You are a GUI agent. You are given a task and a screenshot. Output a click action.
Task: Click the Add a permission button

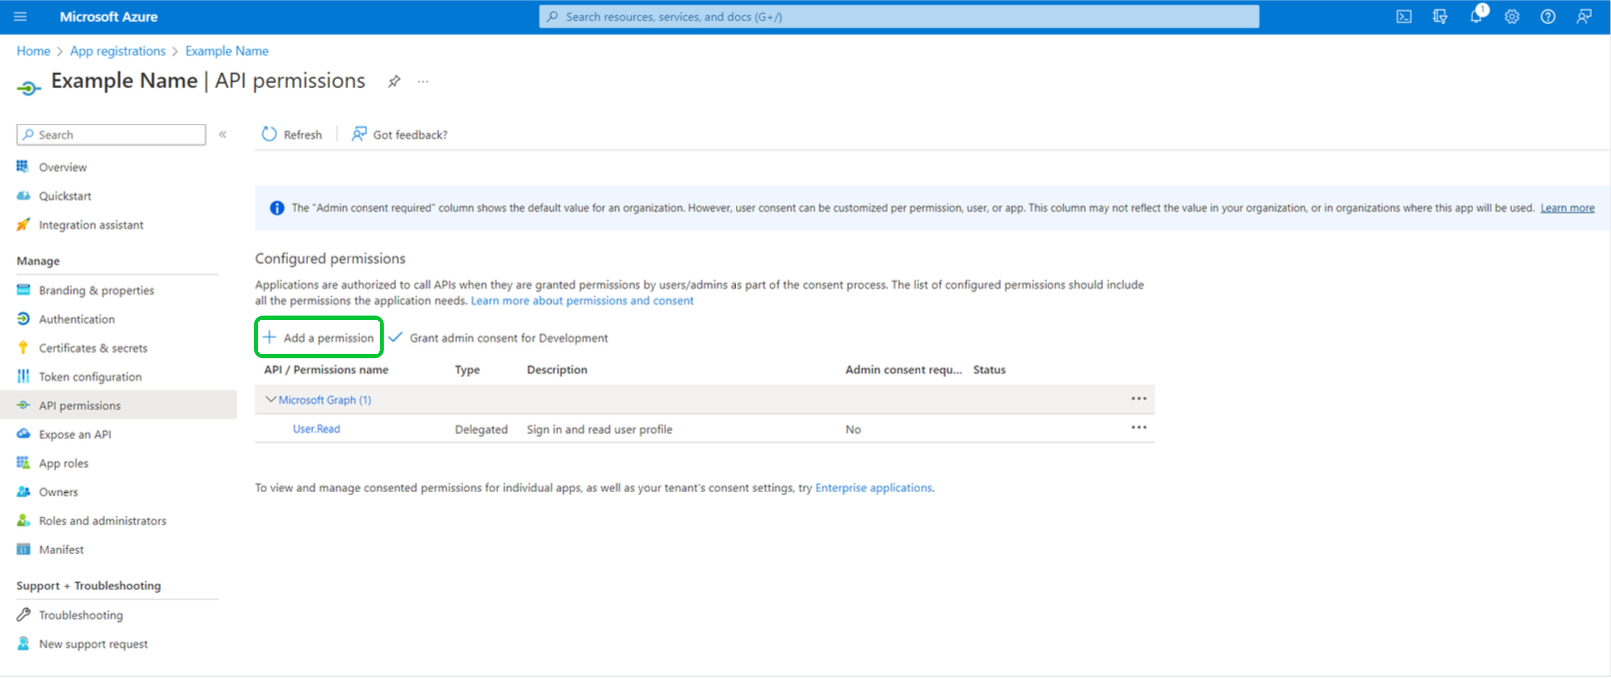[x=319, y=338]
